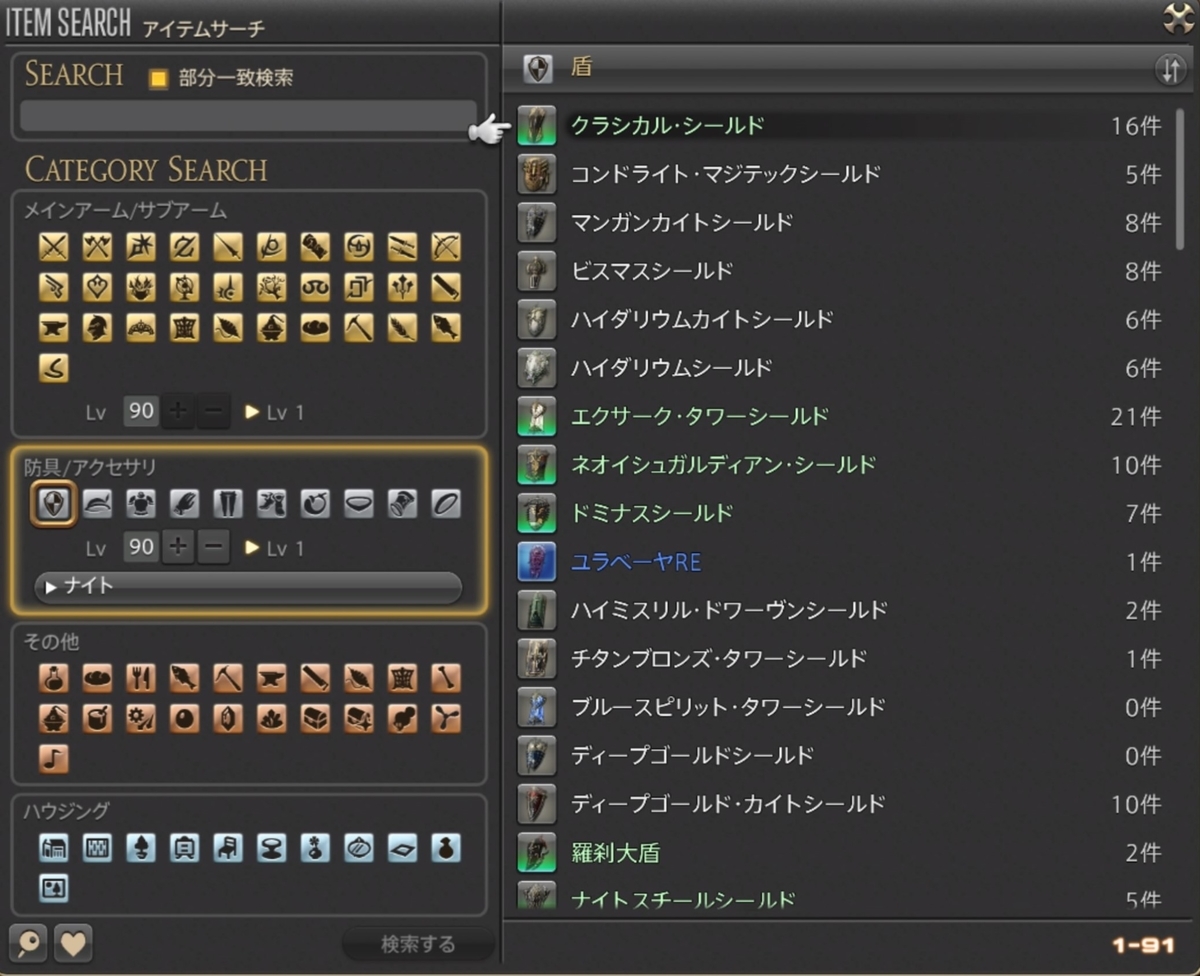Image resolution: width=1200 pixels, height=976 pixels.
Task: Choose the dye bucket category icon
Action: pos(97,718)
